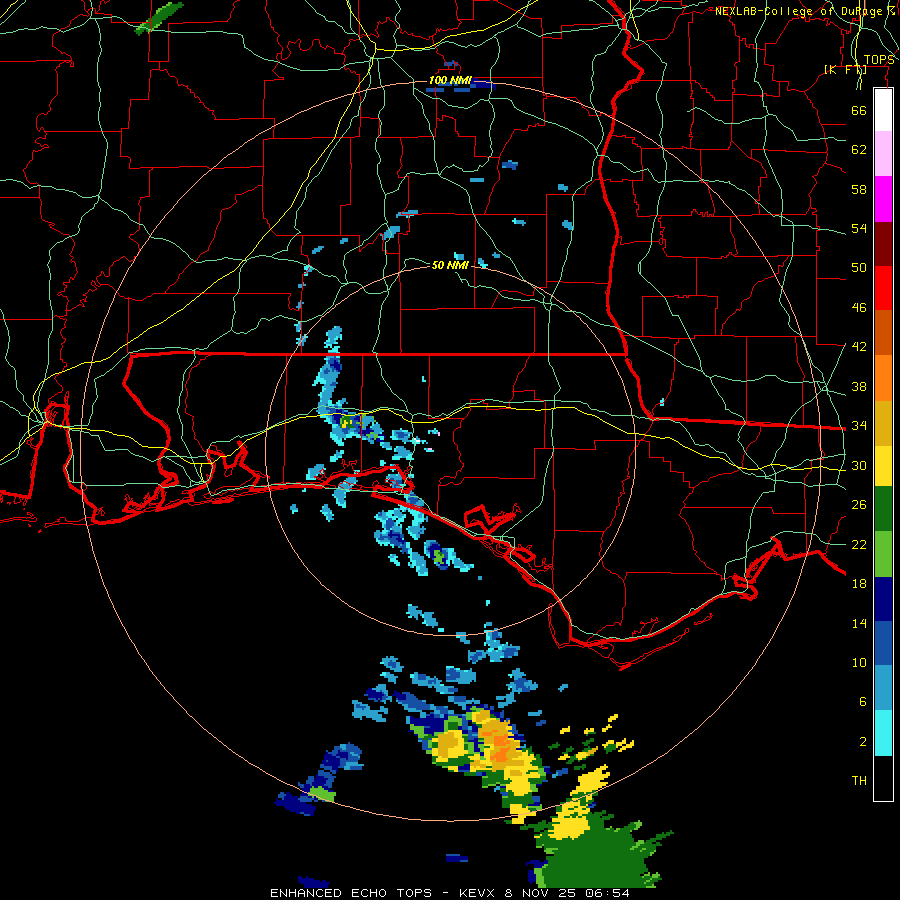The image size is (900, 900).
Task: Click the magenta 58 kft legend swatch
Action: coord(883,199)
